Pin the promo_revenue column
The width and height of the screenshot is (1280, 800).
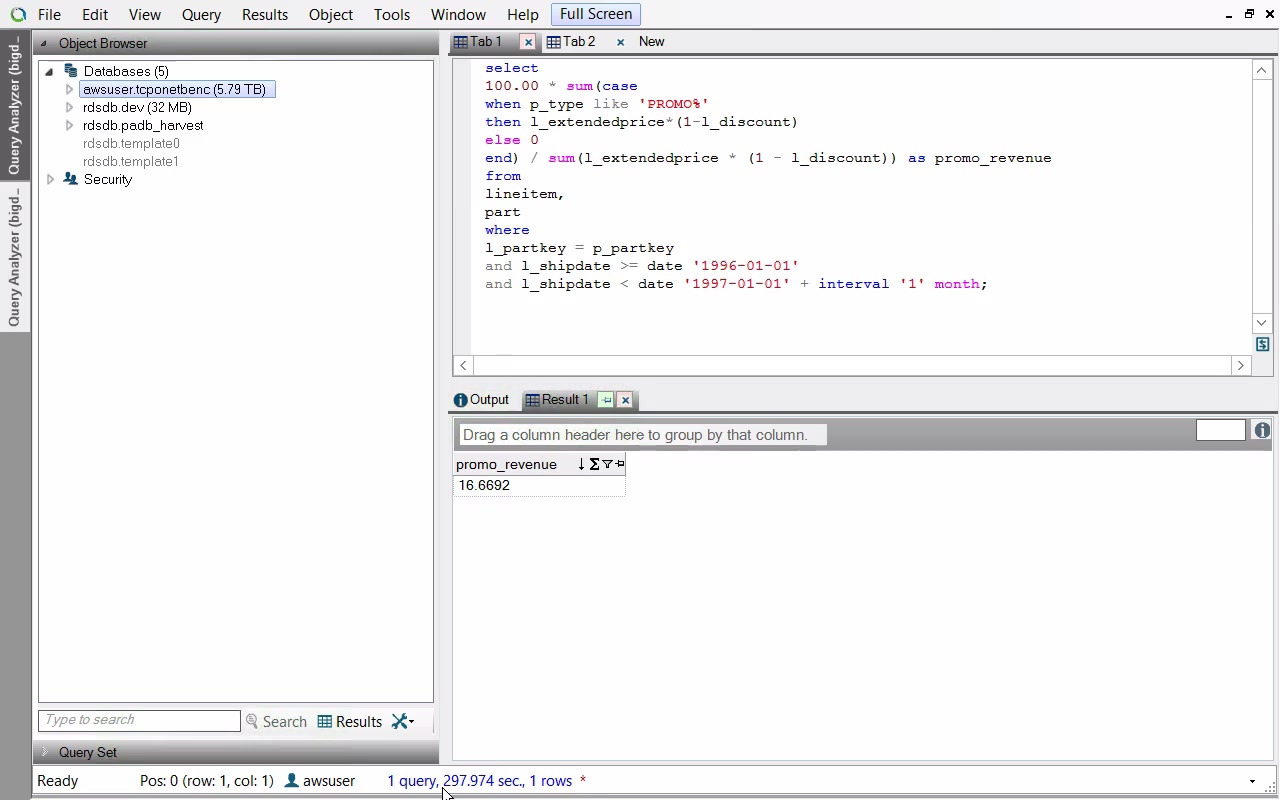pyautogui.click(x=620, y=464)
